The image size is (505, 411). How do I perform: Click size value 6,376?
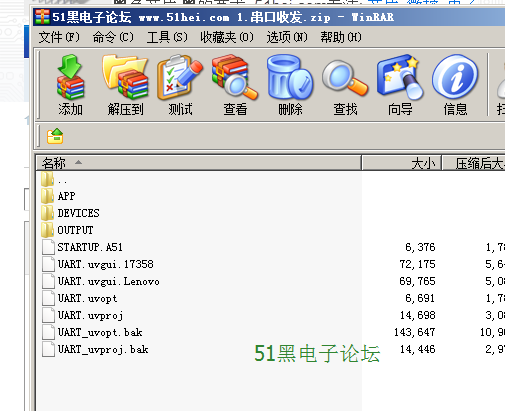(x=420, y=247)
